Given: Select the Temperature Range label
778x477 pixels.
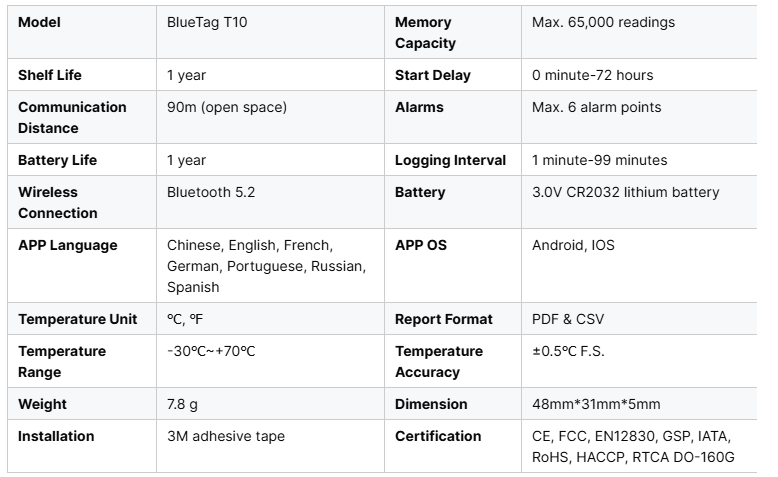Looking at the screenshot, I should click(x=61, y=361).
